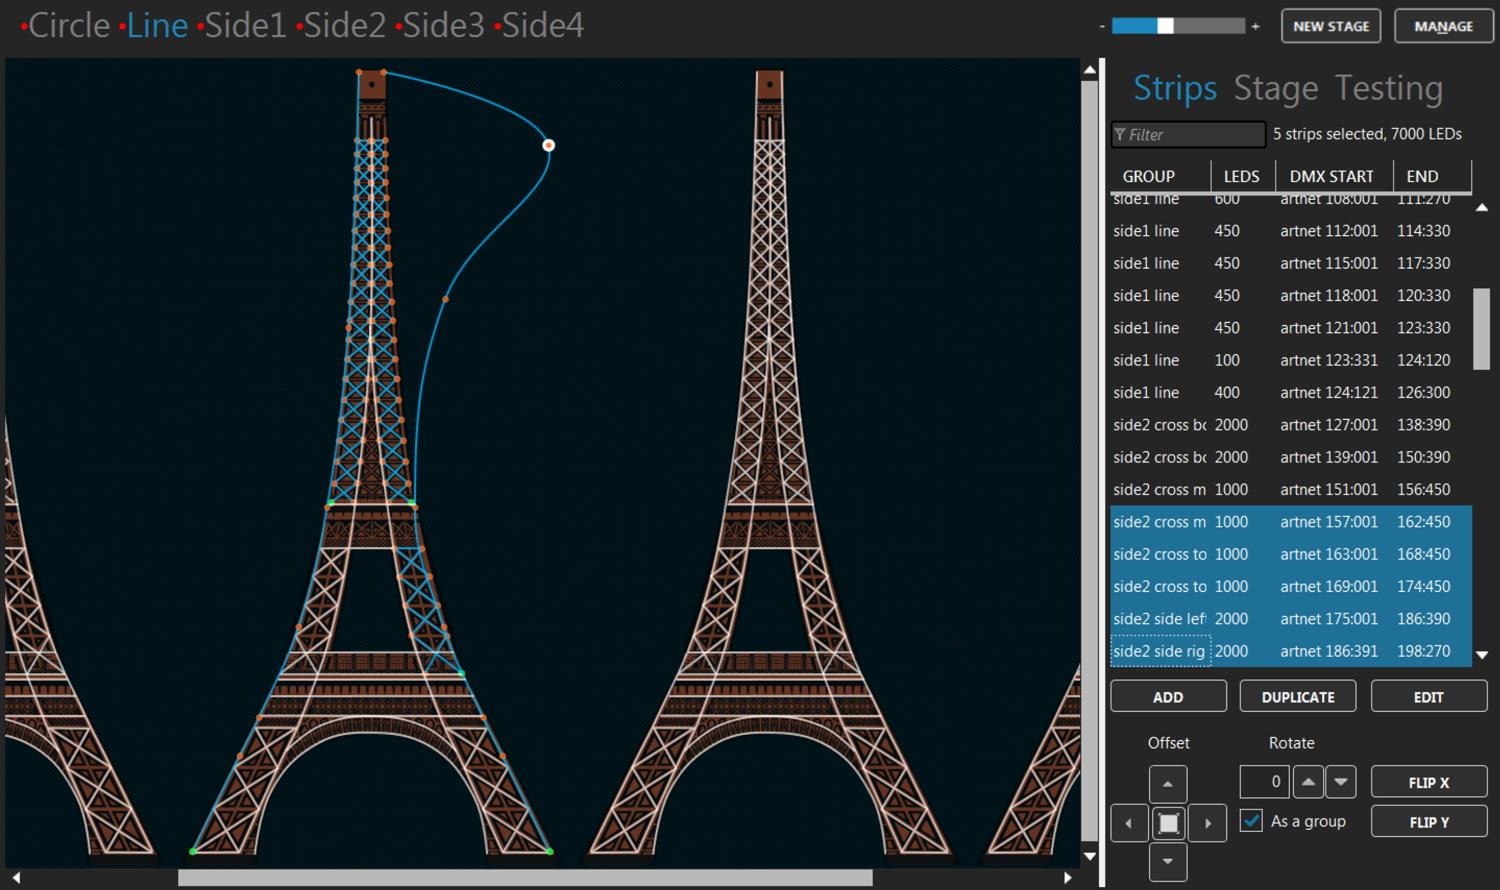Screen dimensions: 1500x890
Task: Click the EDIT button
Action: click(1428, 696)
